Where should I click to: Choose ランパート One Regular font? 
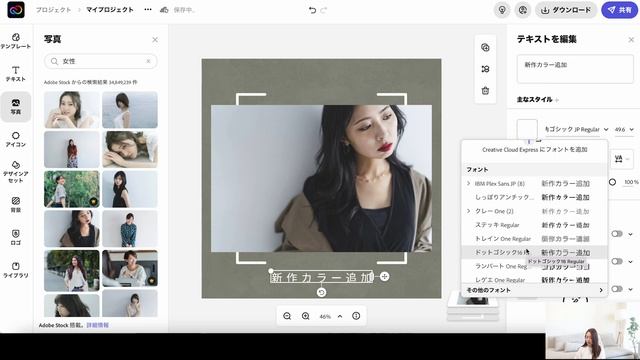534,266
